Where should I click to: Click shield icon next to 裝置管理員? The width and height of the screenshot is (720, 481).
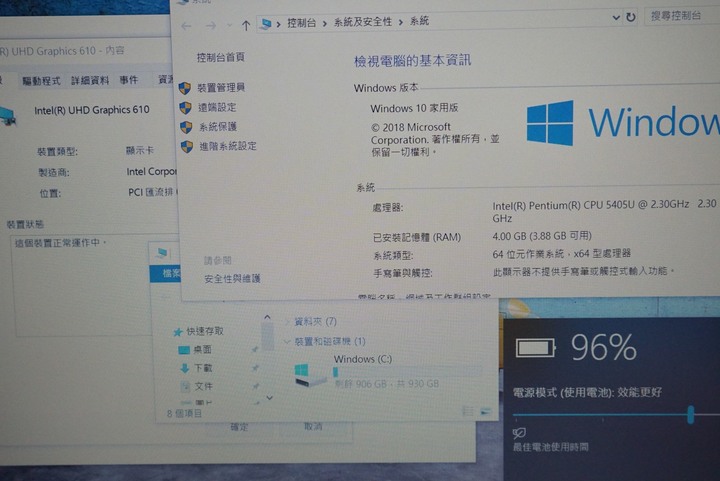click(x=185, y=88)
